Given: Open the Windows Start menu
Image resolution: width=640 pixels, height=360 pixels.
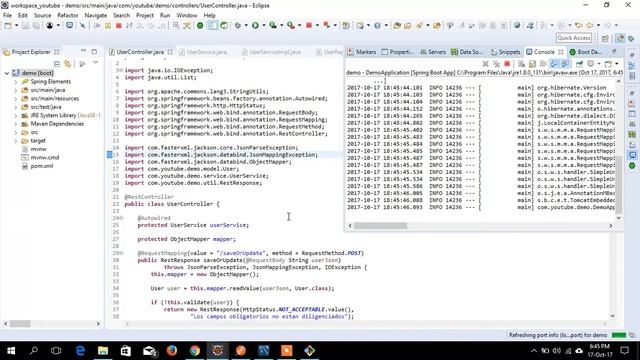Looking at the screenshot, I should (11, 351).
